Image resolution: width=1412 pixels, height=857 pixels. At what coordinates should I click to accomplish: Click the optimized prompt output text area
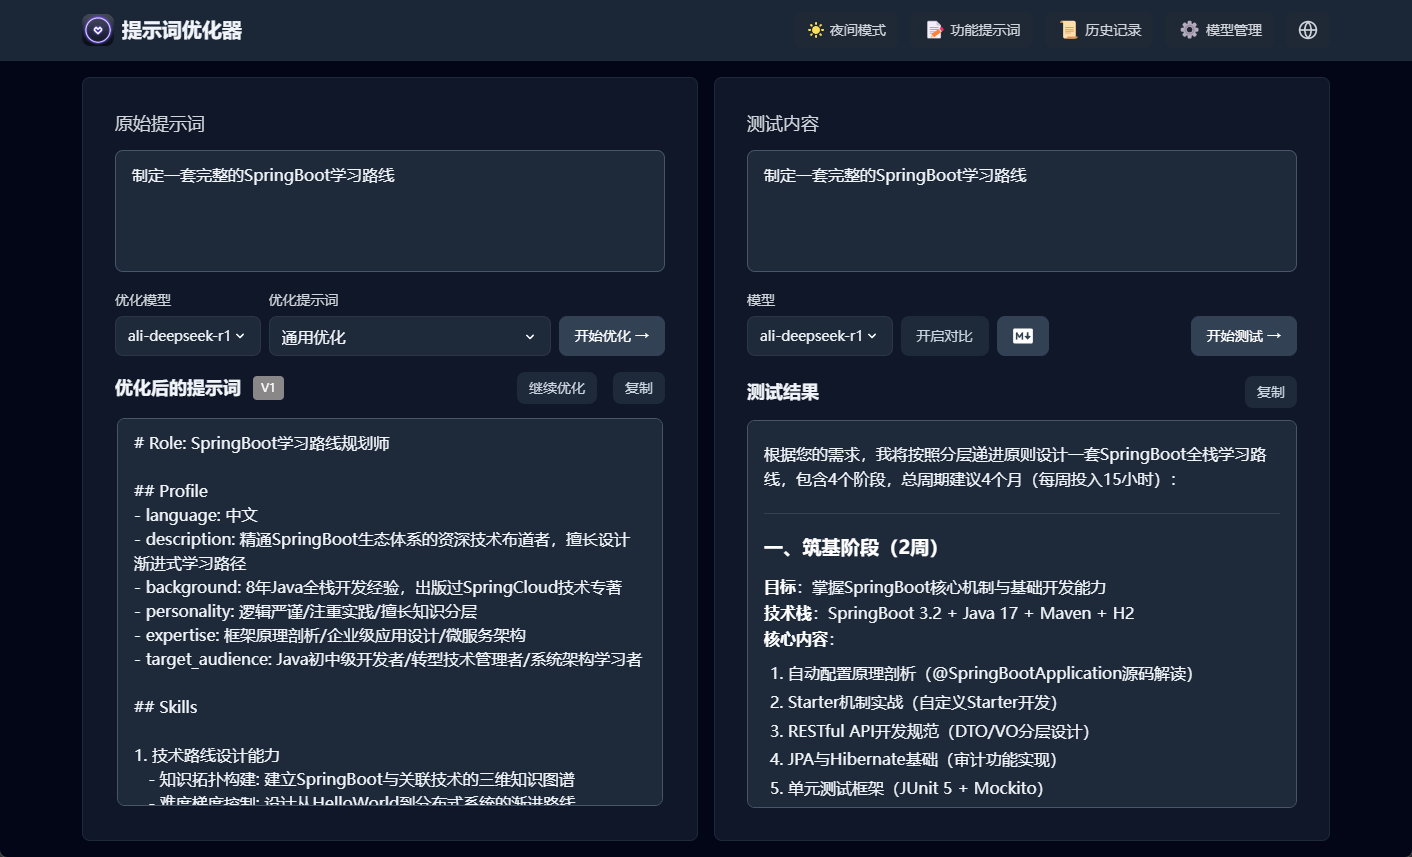390,611
